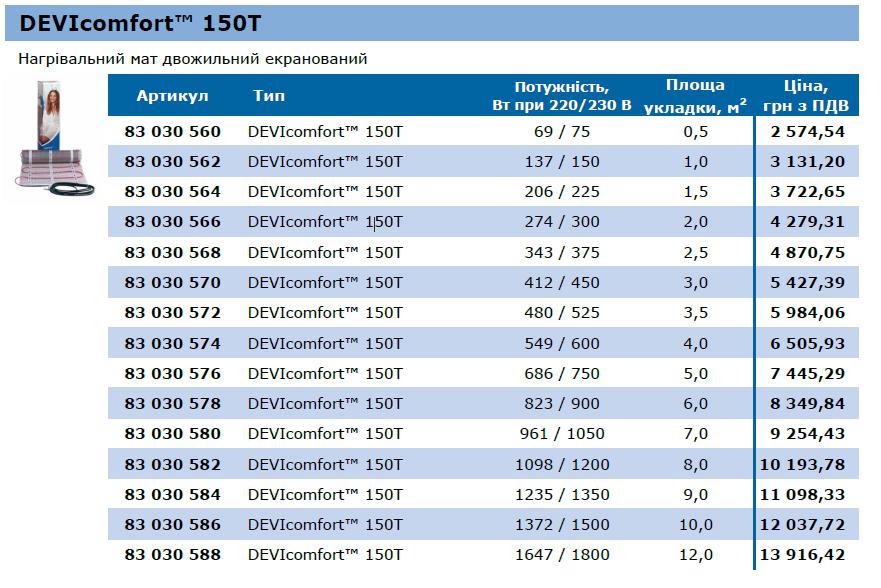
Task: Select article number 83 030 582
Action: (172, 465)
